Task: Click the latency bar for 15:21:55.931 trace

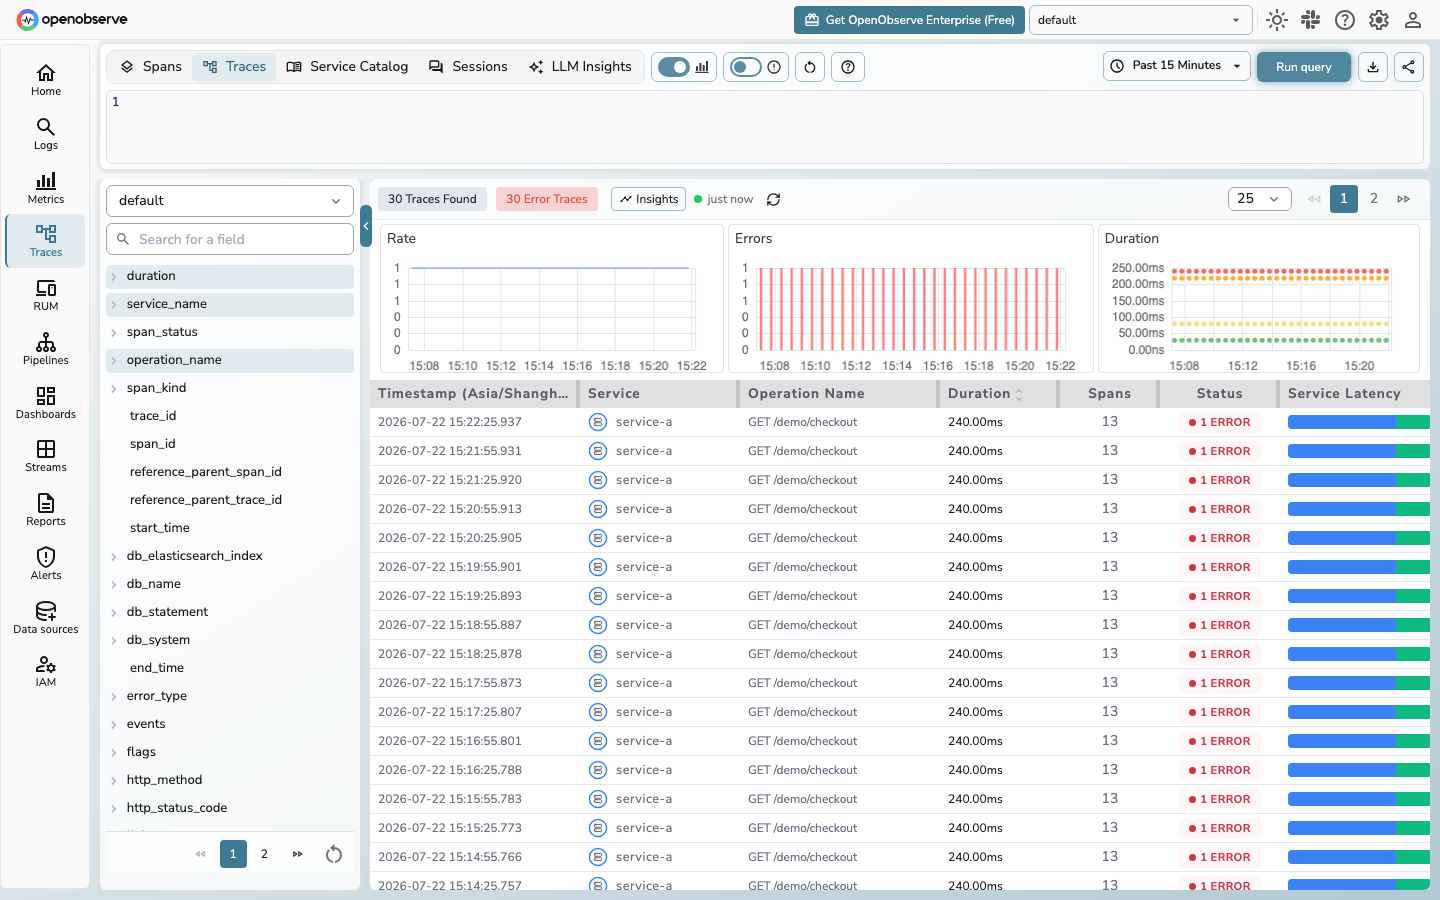Action: pos(1358,451)
